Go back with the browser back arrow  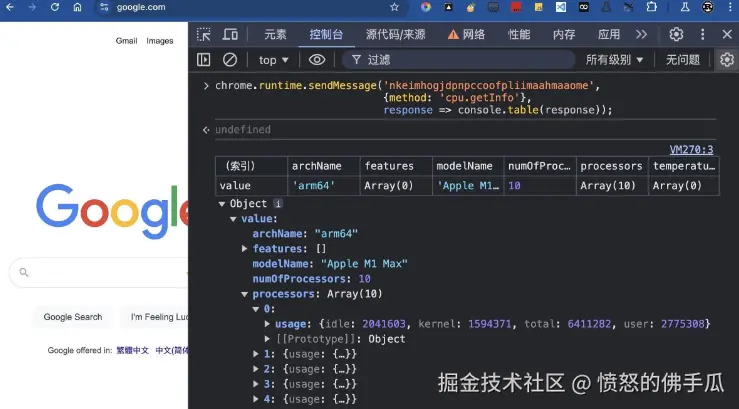tap(9, 7)
